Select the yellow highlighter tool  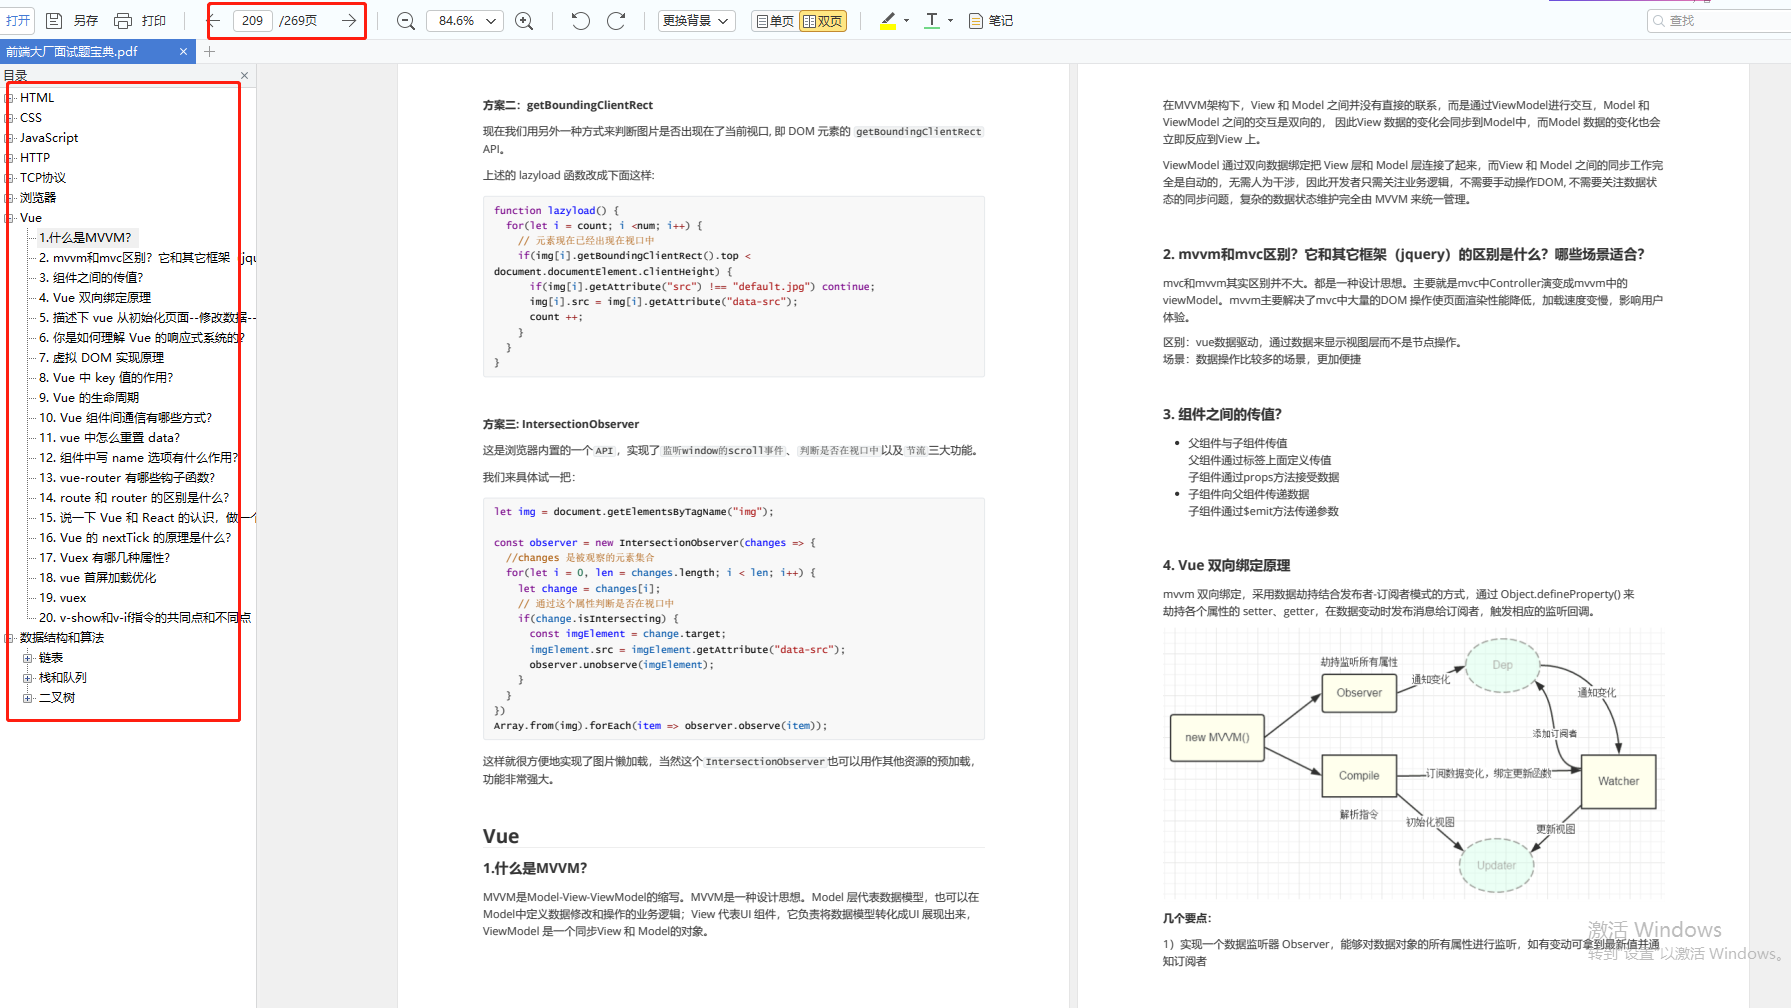click(x=887, y=21)
